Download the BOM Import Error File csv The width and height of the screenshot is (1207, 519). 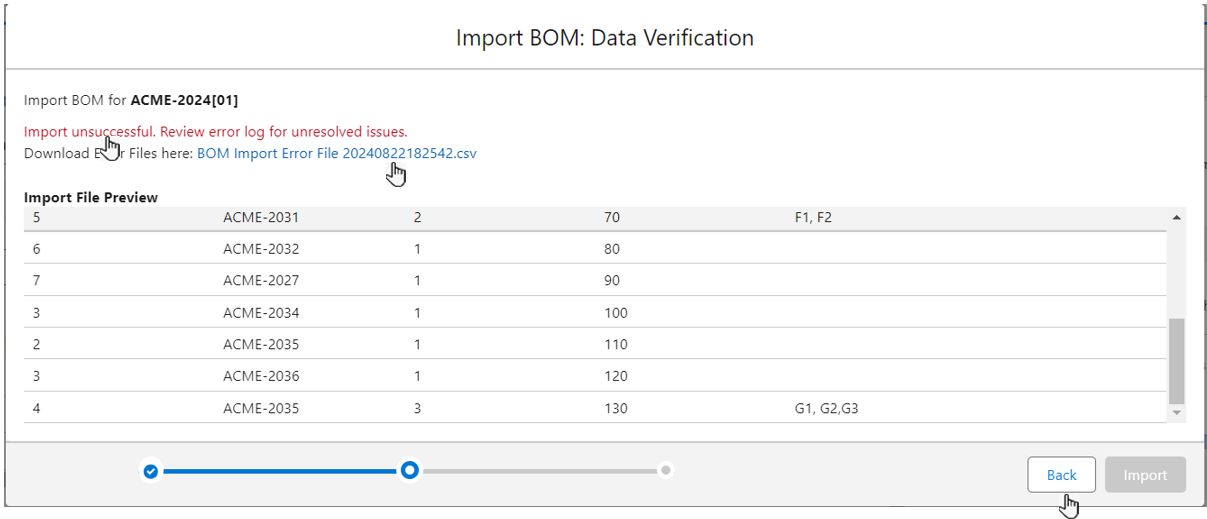tap(336, 153)
